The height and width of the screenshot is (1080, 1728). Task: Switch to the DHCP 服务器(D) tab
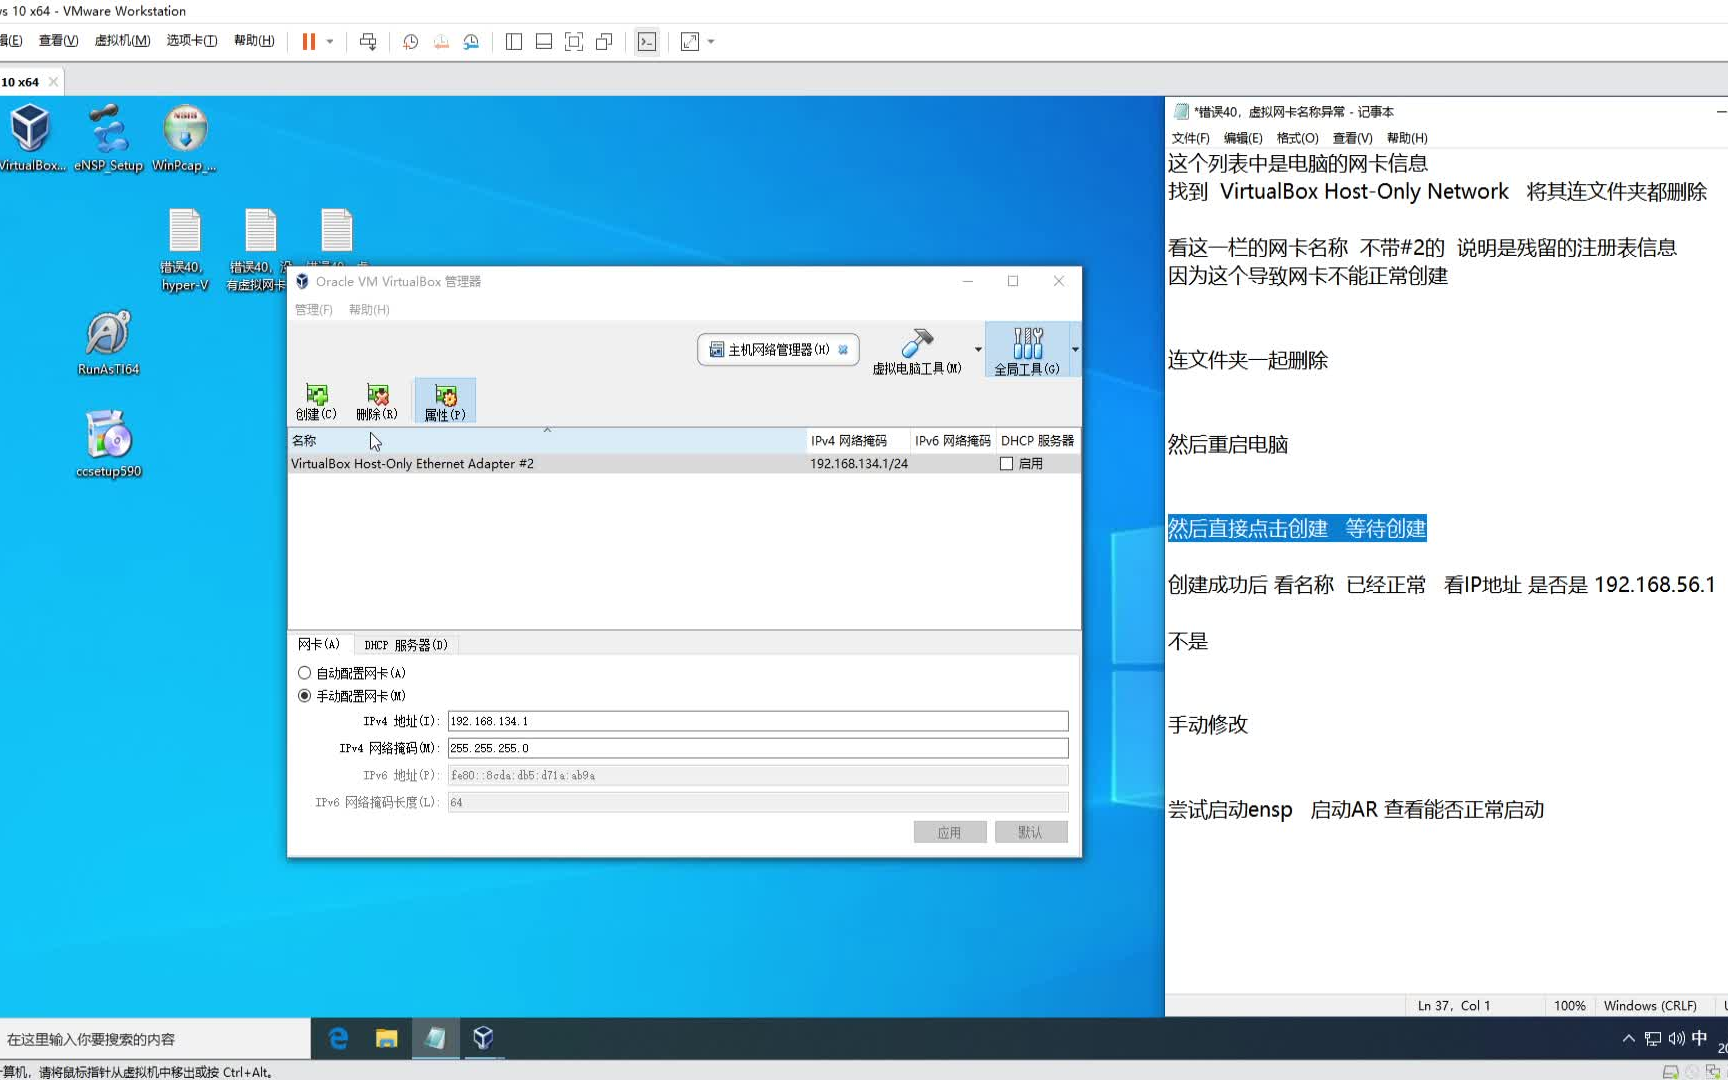click(x=406, y=645)
